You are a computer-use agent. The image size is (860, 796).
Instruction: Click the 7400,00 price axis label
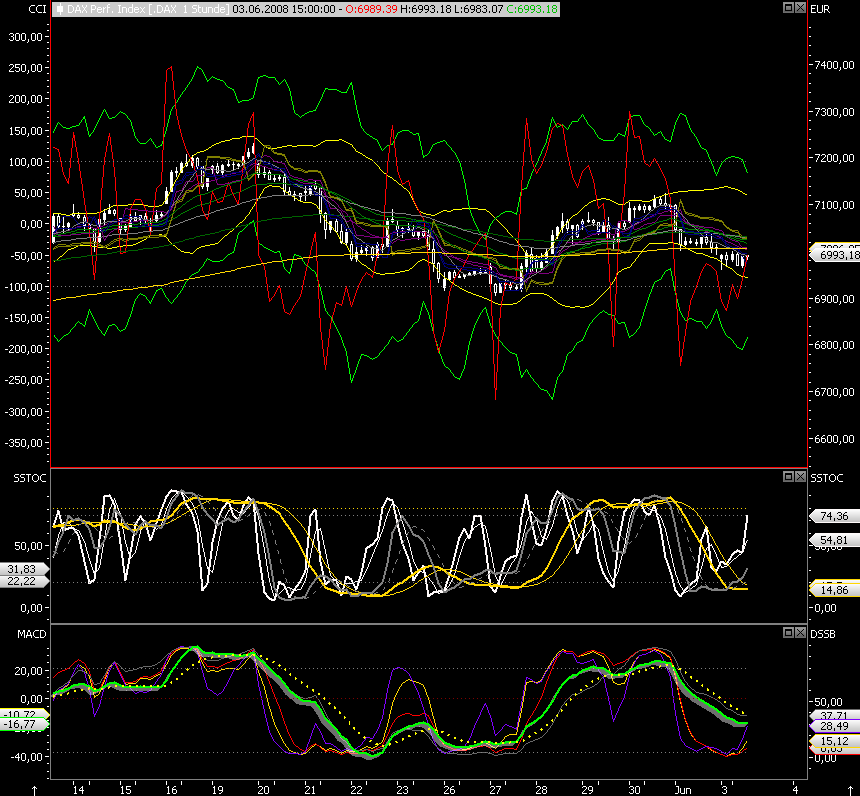834,65
